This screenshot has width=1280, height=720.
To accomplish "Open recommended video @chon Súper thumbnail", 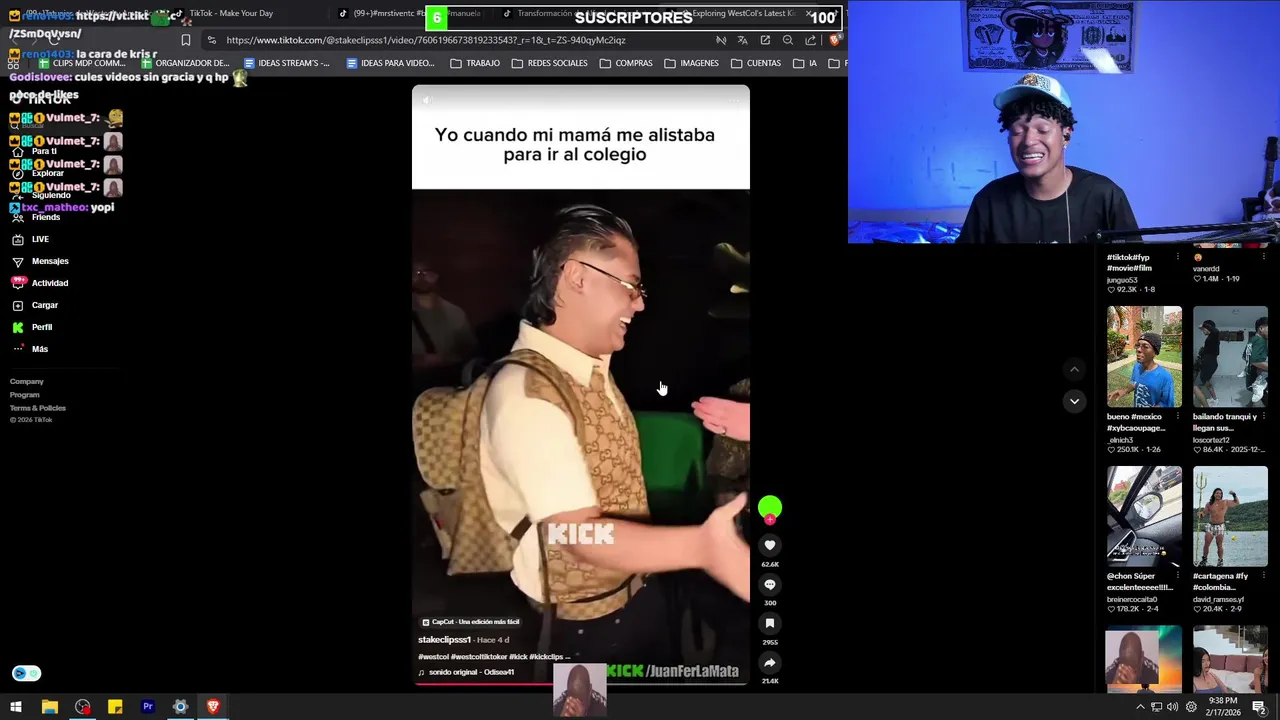I will (x=1144, y=516).
